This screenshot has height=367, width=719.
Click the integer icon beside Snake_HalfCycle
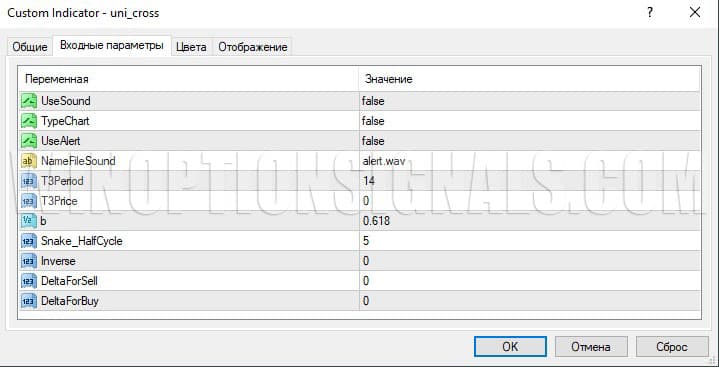pyautogui.click(x=29, y=241)
